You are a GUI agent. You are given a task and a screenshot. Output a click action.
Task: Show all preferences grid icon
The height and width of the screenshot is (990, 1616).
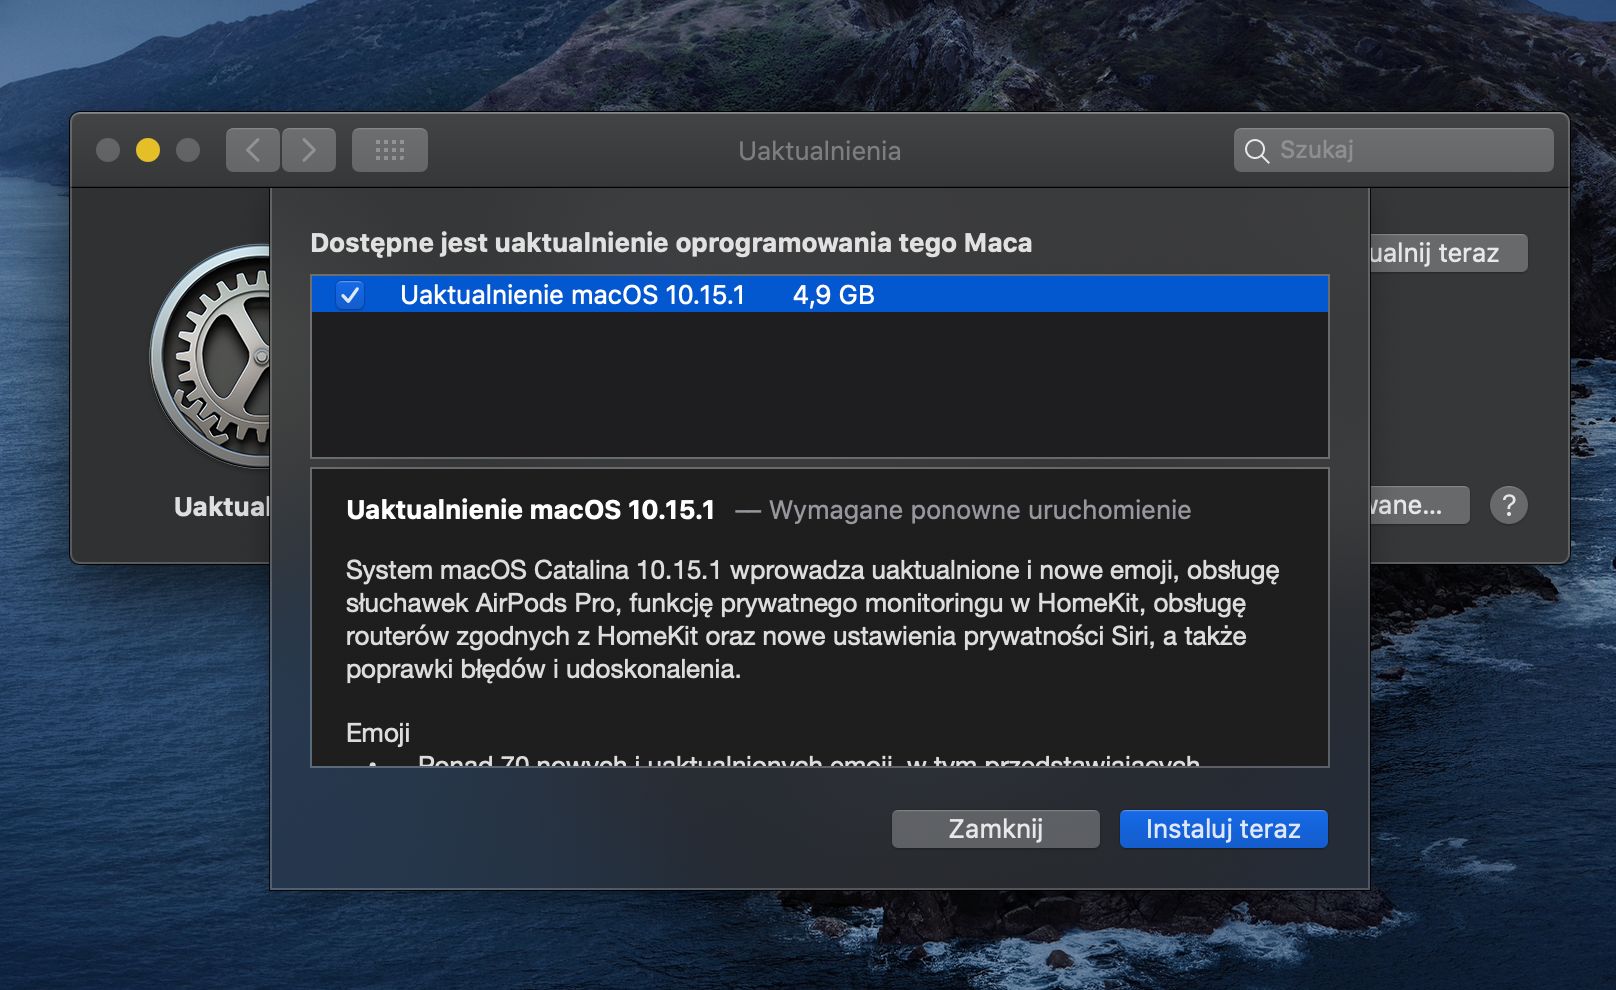tap(390, 150)
